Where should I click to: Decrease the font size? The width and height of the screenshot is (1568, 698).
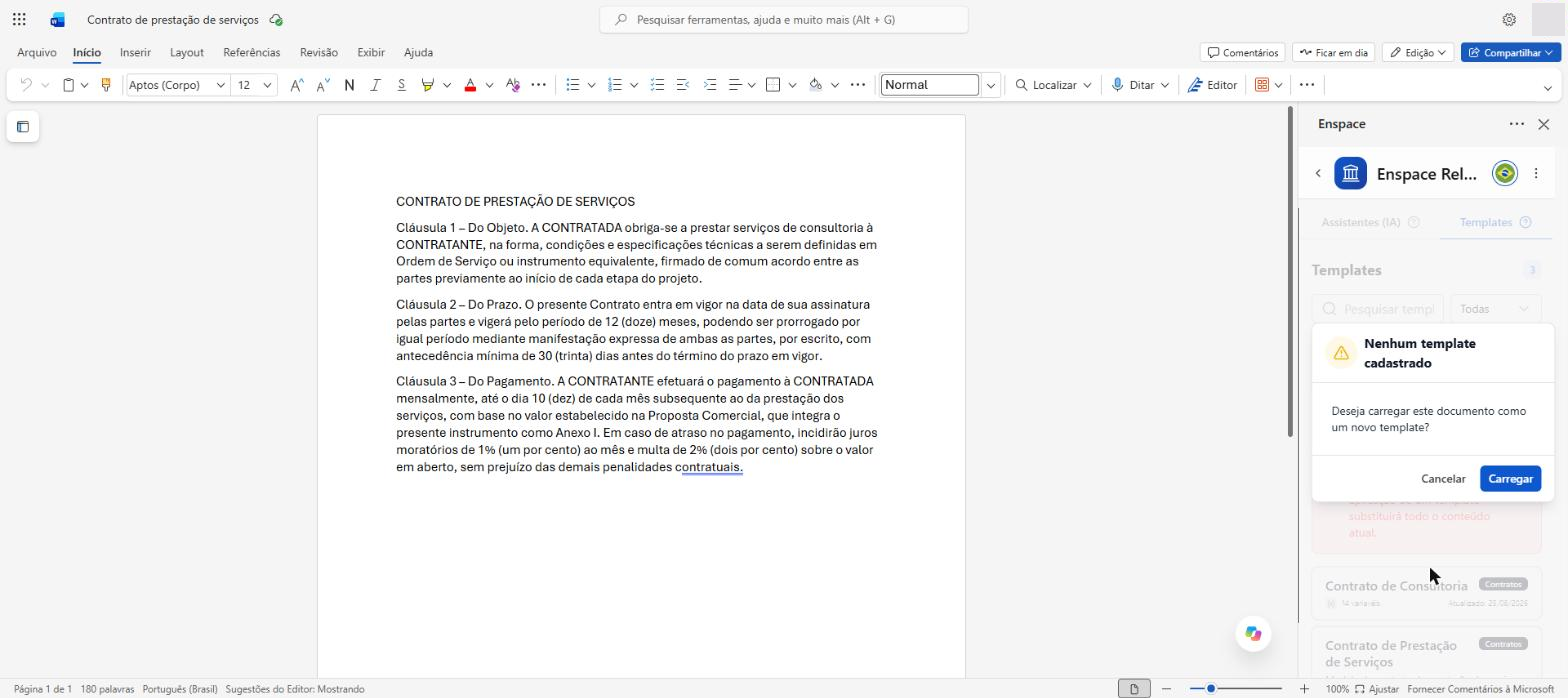[x=322, y=85]
